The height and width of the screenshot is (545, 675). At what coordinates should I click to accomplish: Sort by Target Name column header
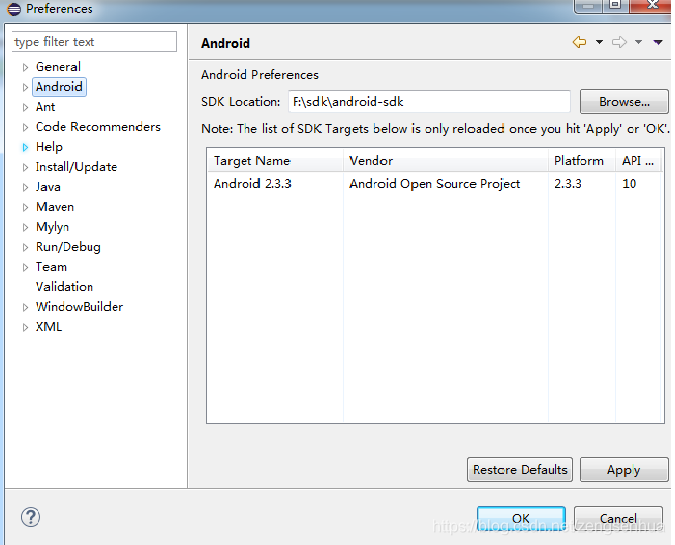coord(275,161)
